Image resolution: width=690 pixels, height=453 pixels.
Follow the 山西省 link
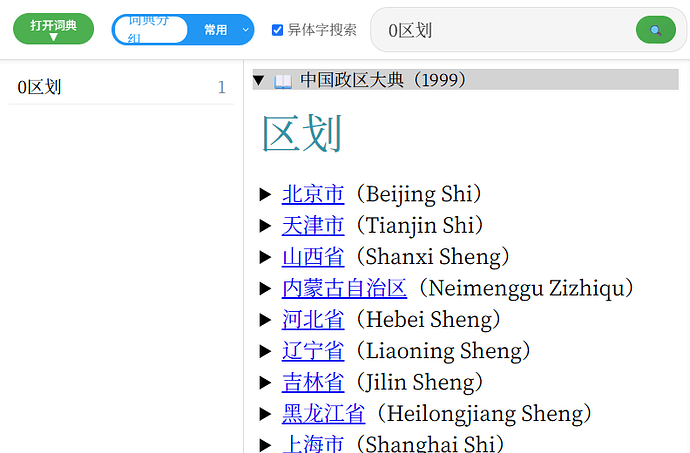313,257
